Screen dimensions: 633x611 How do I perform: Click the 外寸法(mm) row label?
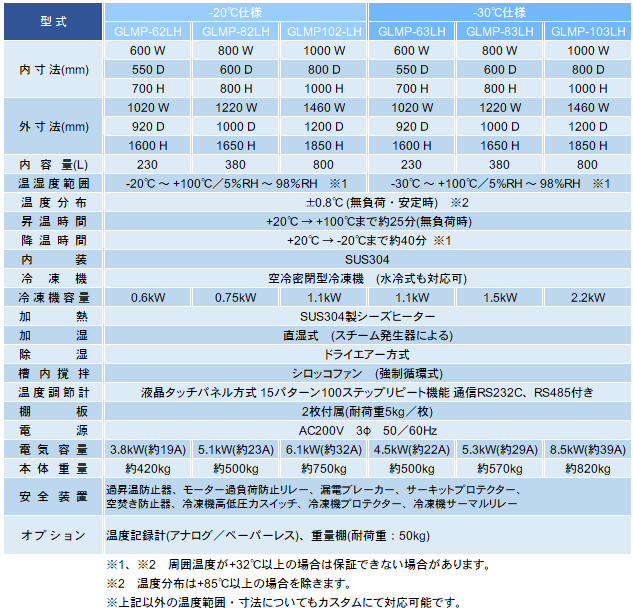[x=53, y=126]
